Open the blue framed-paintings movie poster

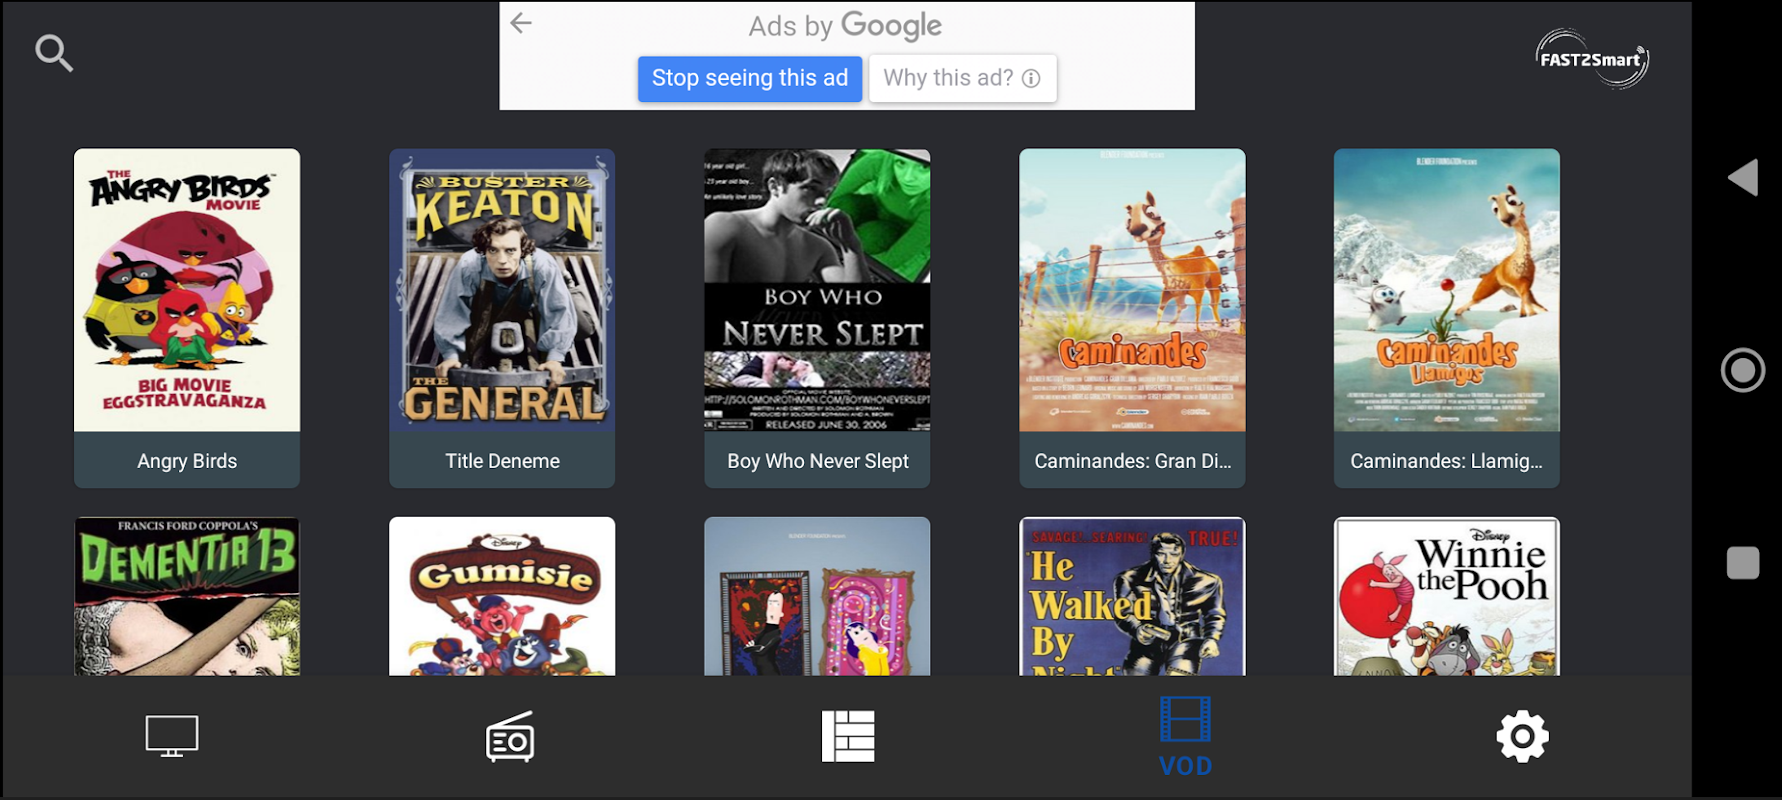[x=817, y=596]
